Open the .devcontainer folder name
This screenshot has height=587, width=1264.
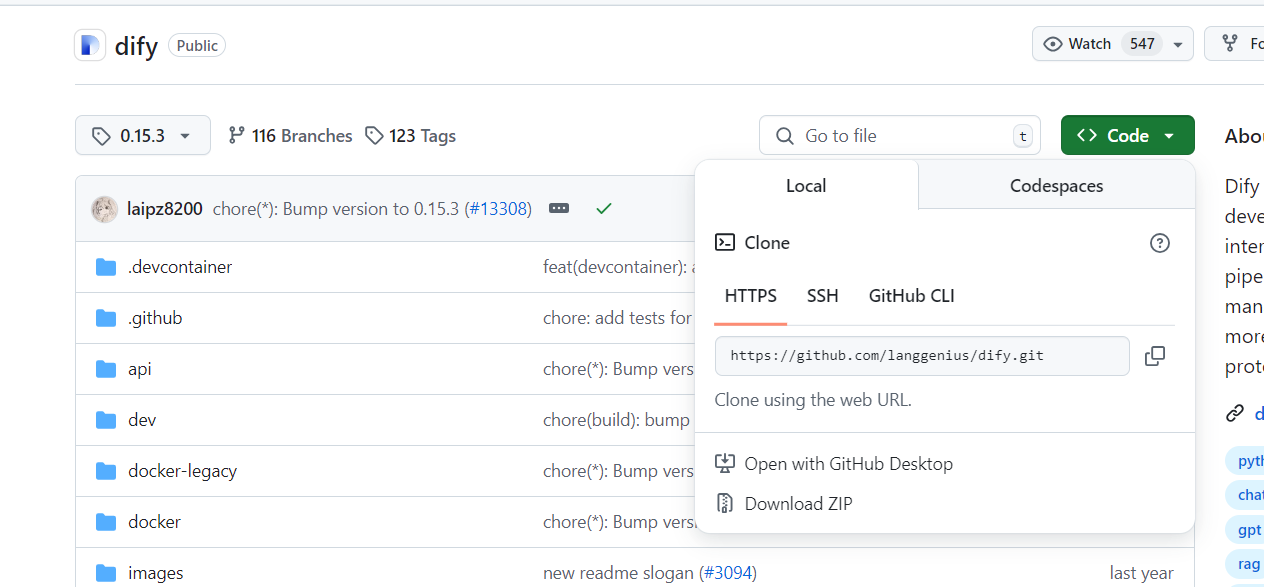[x=180, y=267]
